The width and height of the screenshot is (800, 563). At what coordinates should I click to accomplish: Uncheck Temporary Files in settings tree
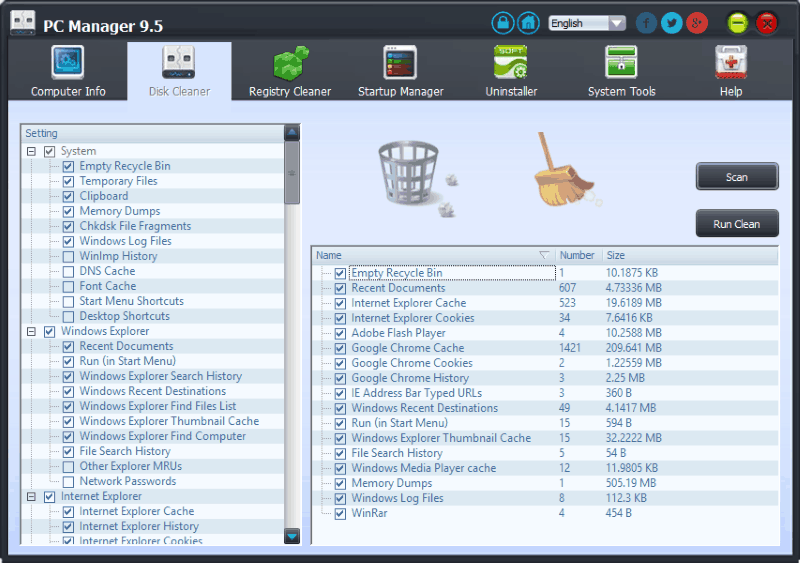[x=68, y=182]
